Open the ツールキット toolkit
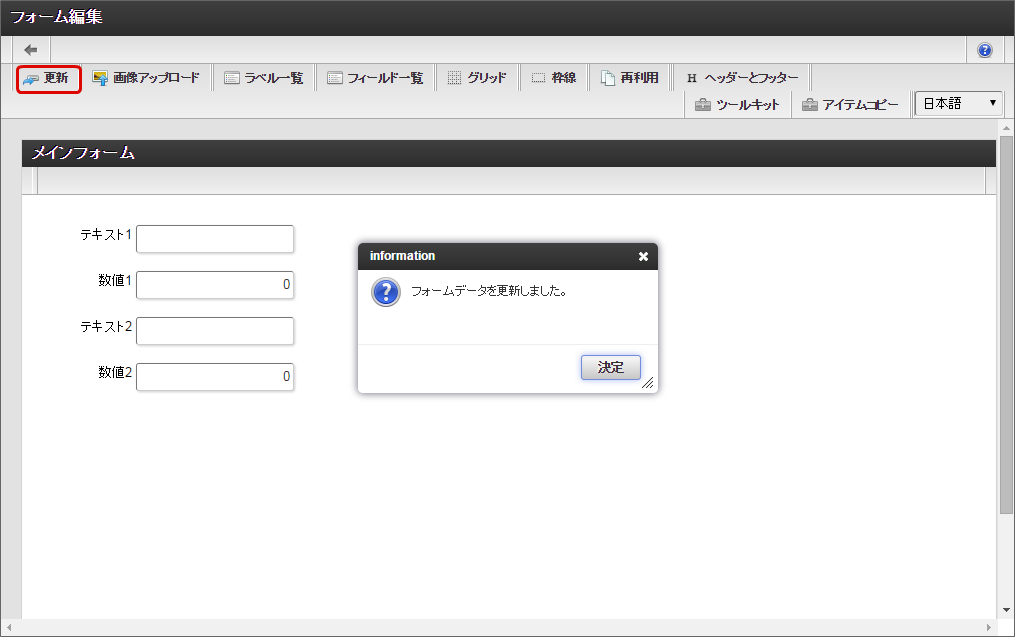1015x637 pixels. click(737, 105)
